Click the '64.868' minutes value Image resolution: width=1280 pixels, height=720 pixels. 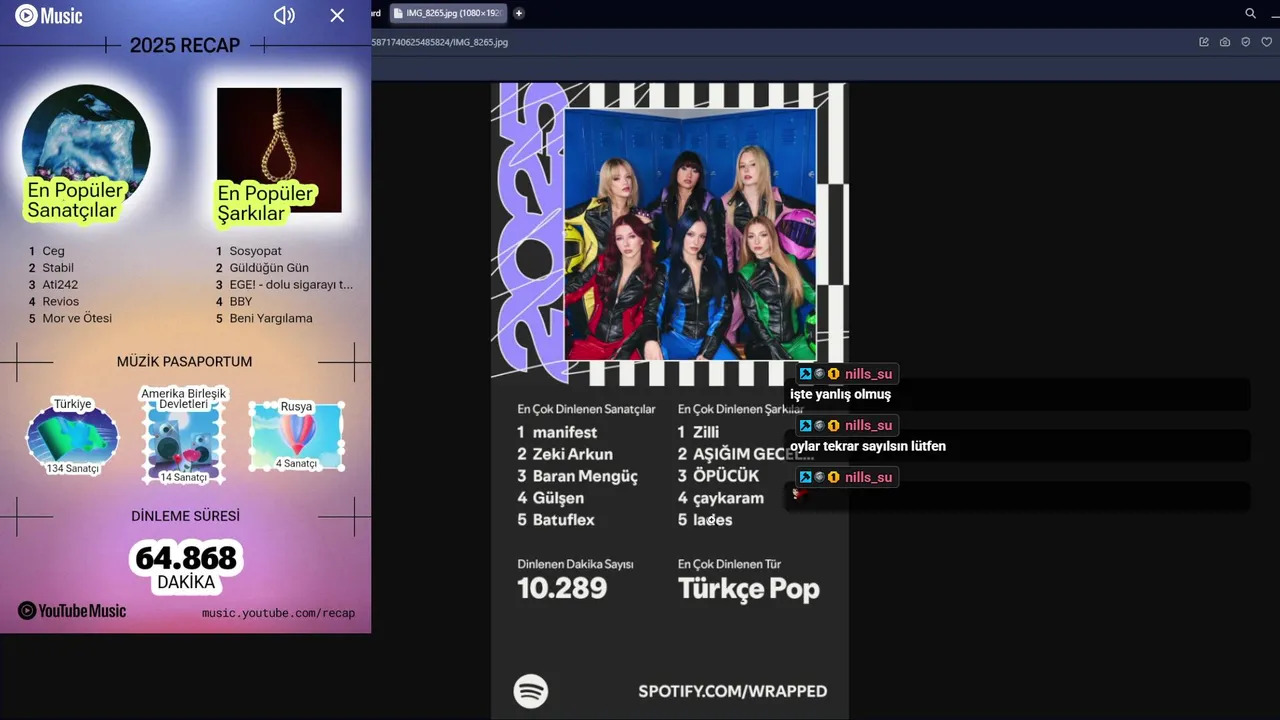[x=186, y=557]
